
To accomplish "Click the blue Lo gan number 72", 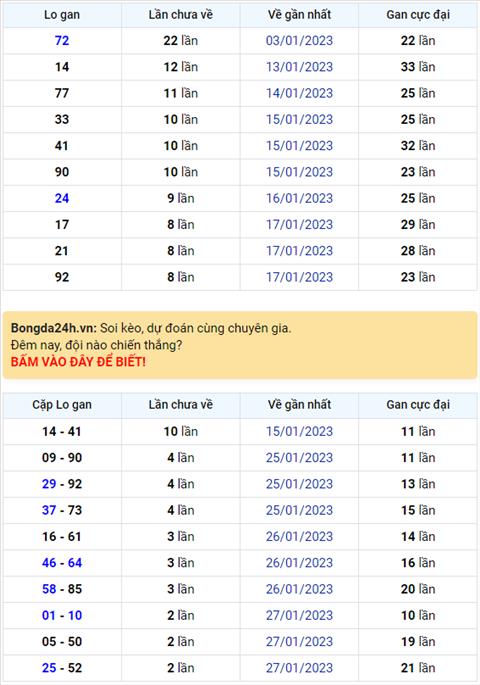I will pyautogui.click(x=62, y=41).
